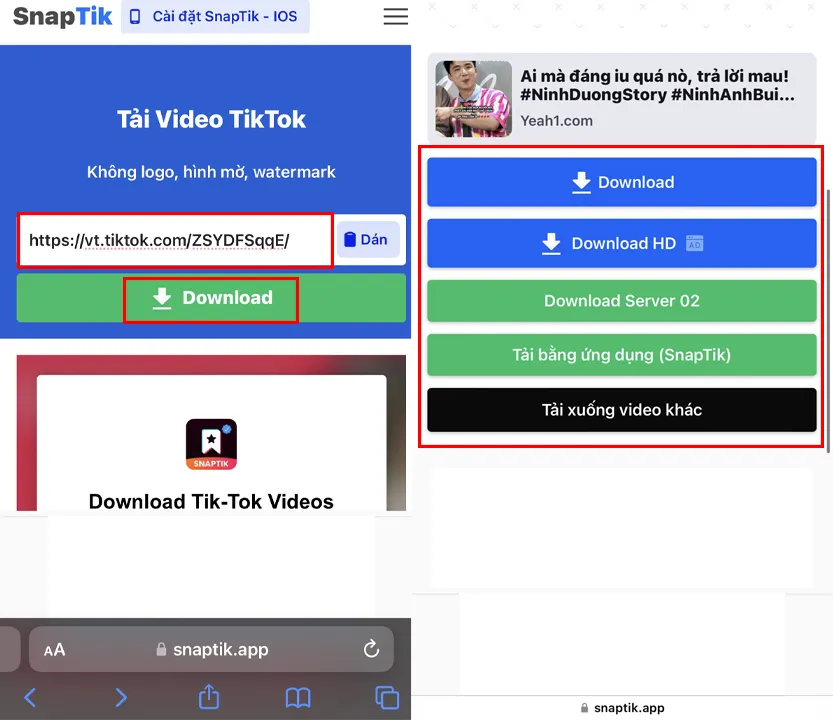The width and height of the screenshot is (833, 720).
Task: Select Tải xuống video khác
Action: coord(621,410)
